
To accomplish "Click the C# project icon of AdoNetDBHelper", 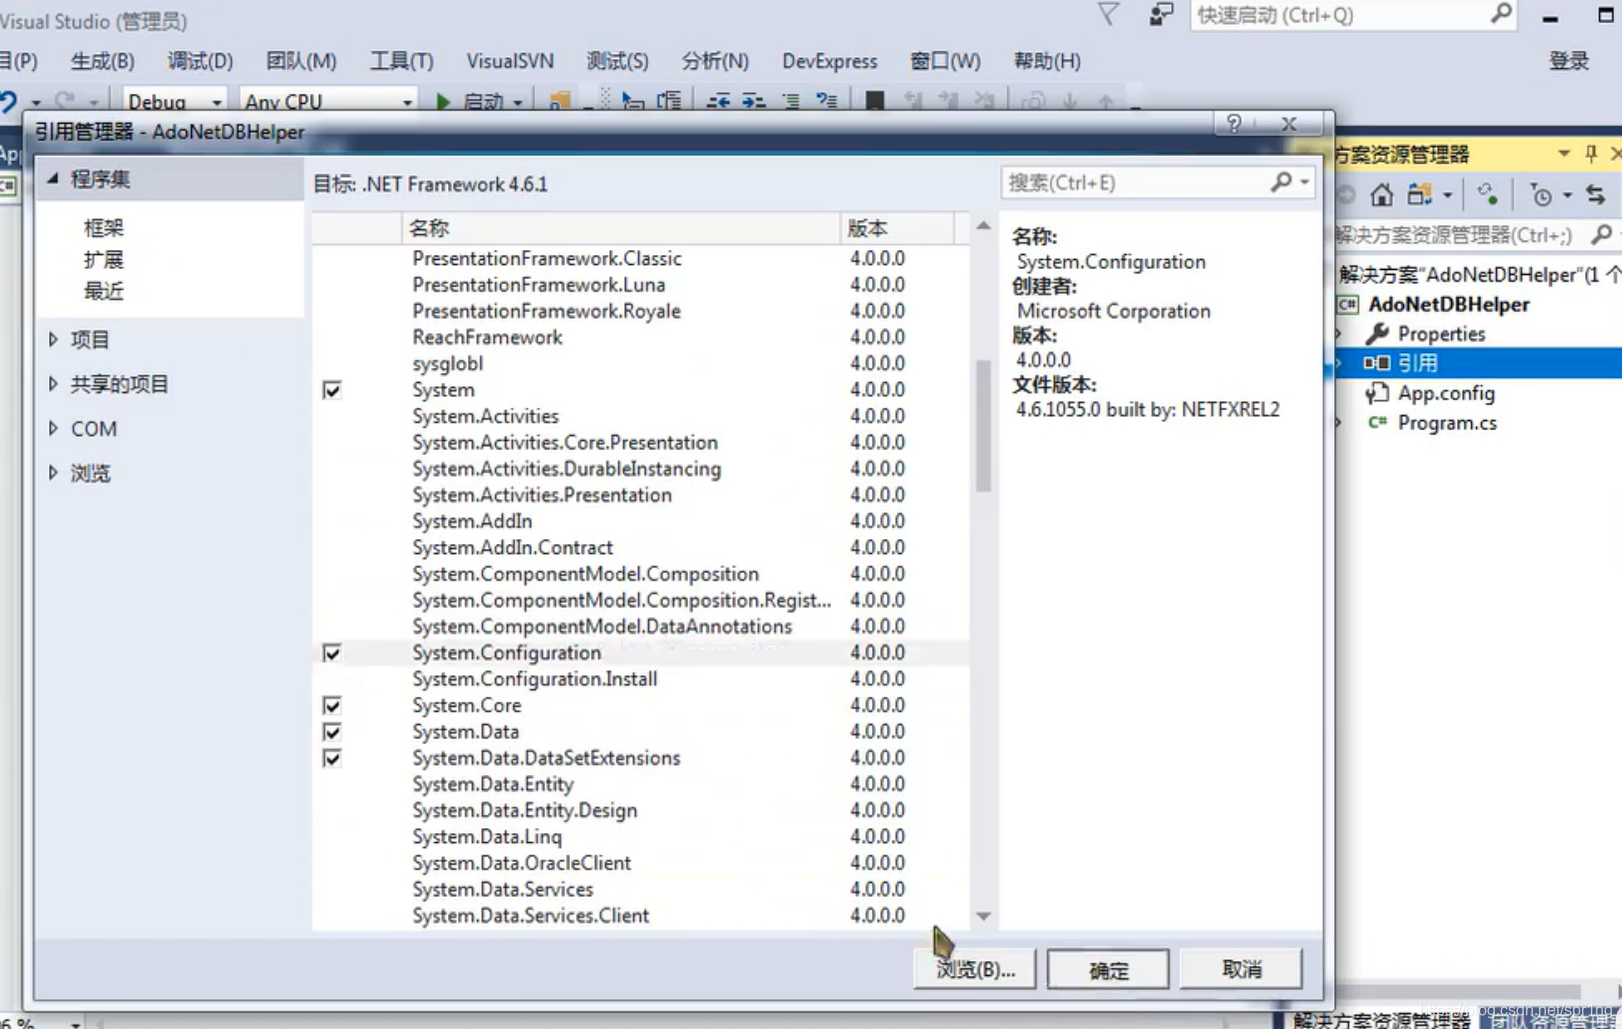I will 1348,304.
